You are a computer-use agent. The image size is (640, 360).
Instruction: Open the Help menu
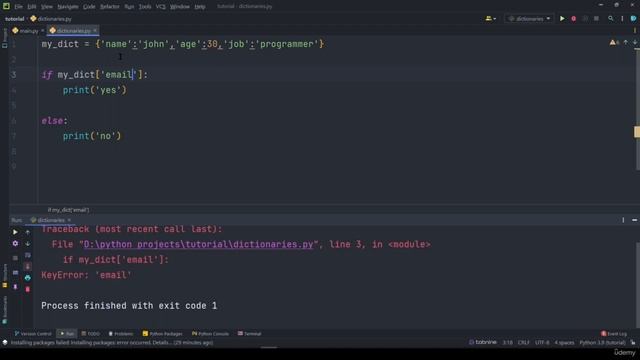point(200,7)
